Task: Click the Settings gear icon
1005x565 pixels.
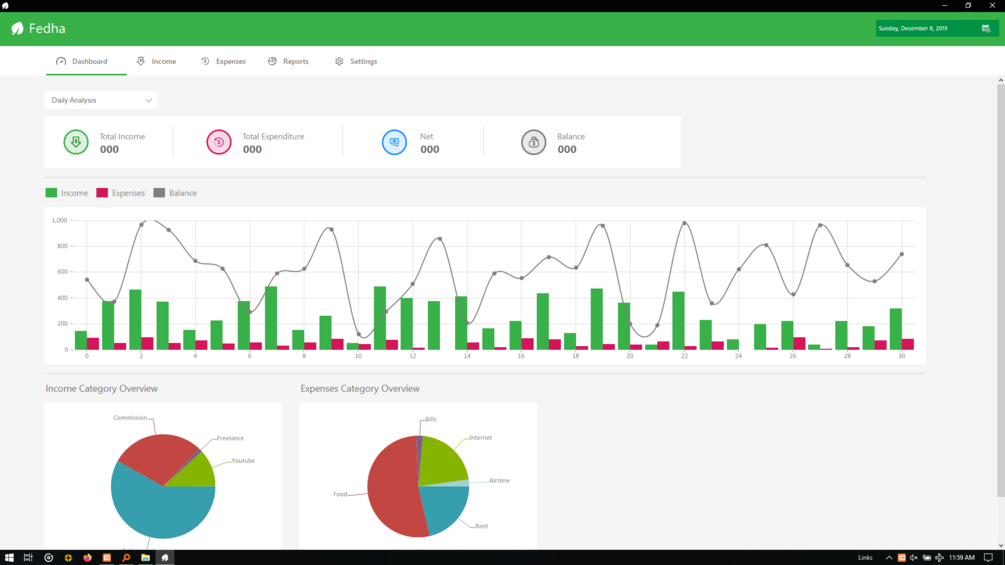Action: [339, 61]
